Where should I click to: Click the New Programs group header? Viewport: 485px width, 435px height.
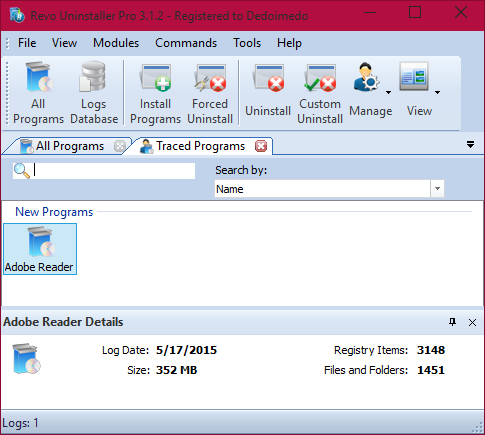(x=54, y=212)
